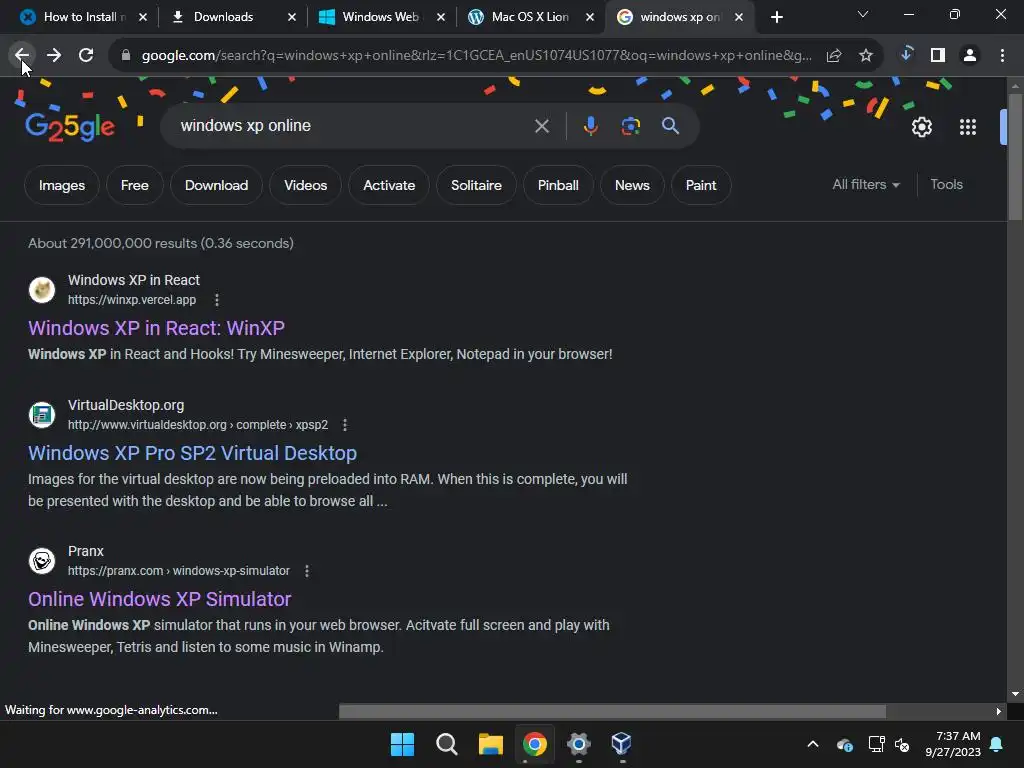
Task: Click the horizontal scrollbar thumb
Action: pos(612,711)
